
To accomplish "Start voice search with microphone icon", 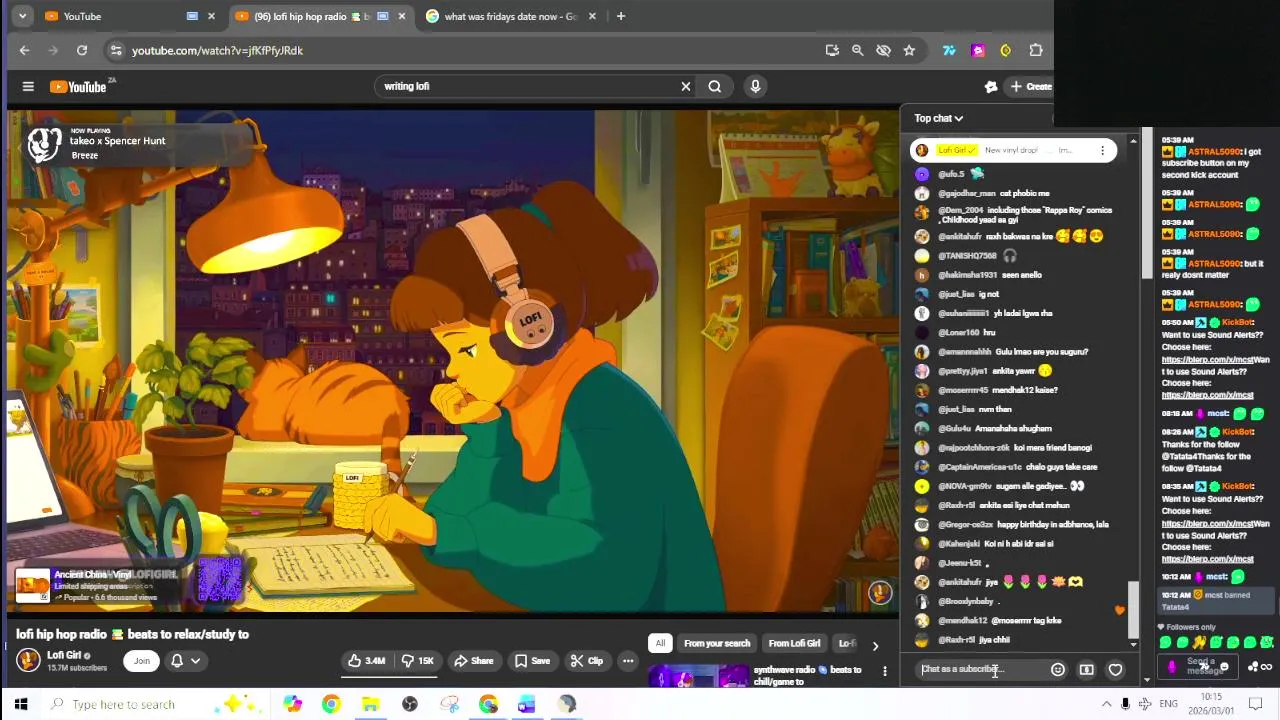I will point(755,87).
